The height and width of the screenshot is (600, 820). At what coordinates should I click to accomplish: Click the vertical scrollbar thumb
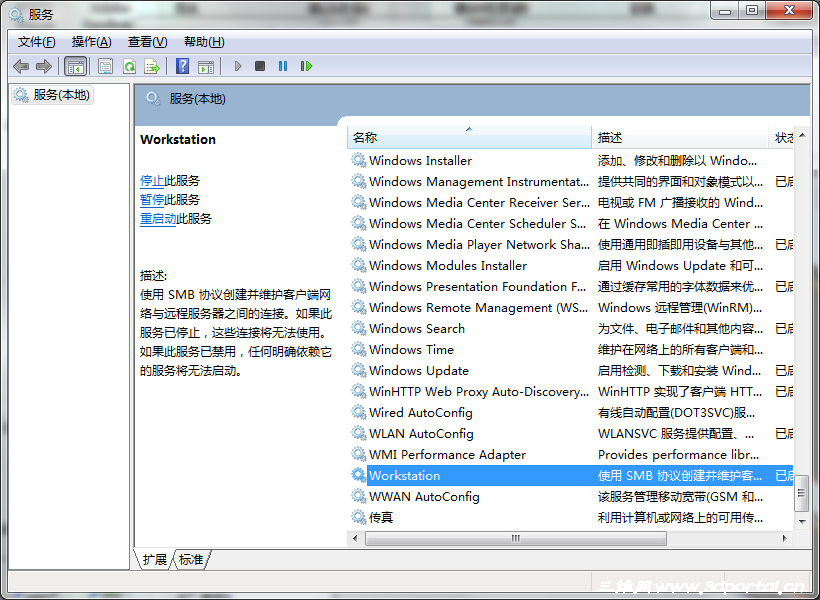click(x=802, y=493)
